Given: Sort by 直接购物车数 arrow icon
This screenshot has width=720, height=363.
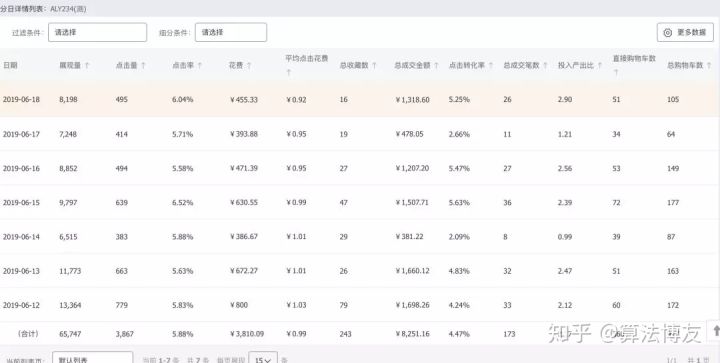Looking at the screenshot, I should pos(616,73).
